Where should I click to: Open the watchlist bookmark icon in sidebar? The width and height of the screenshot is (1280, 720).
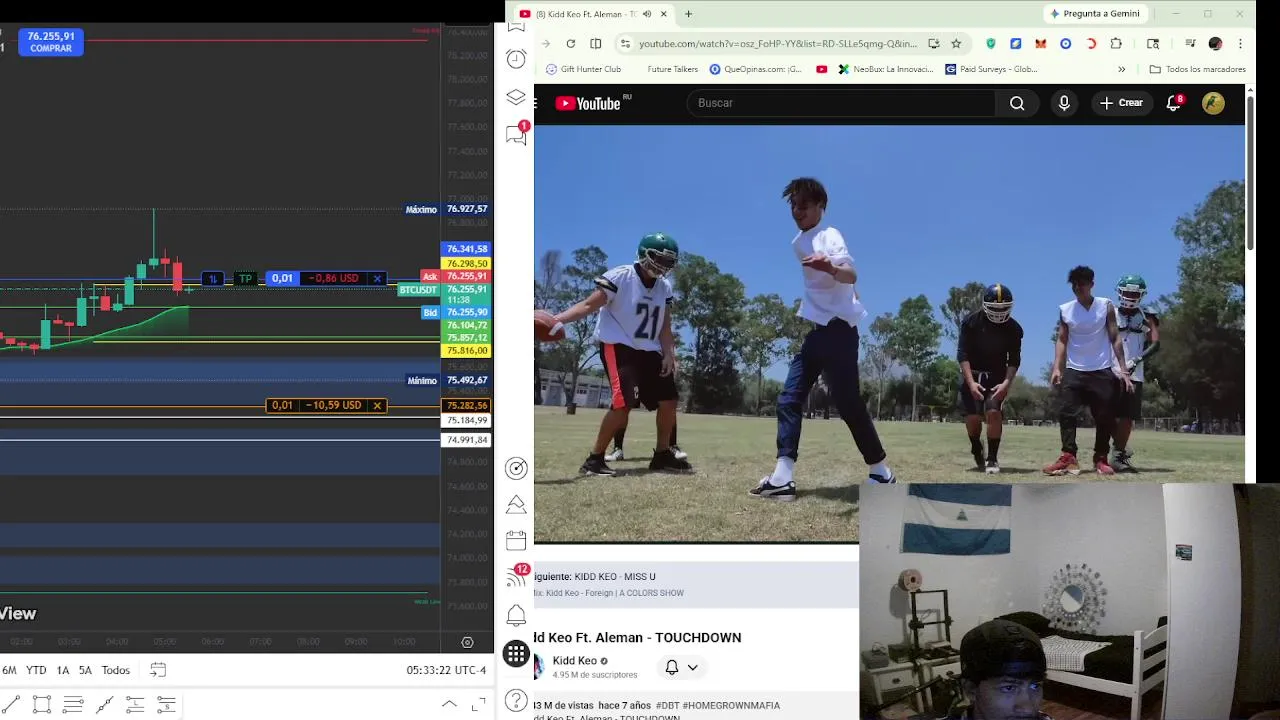(x=516, y=25)
